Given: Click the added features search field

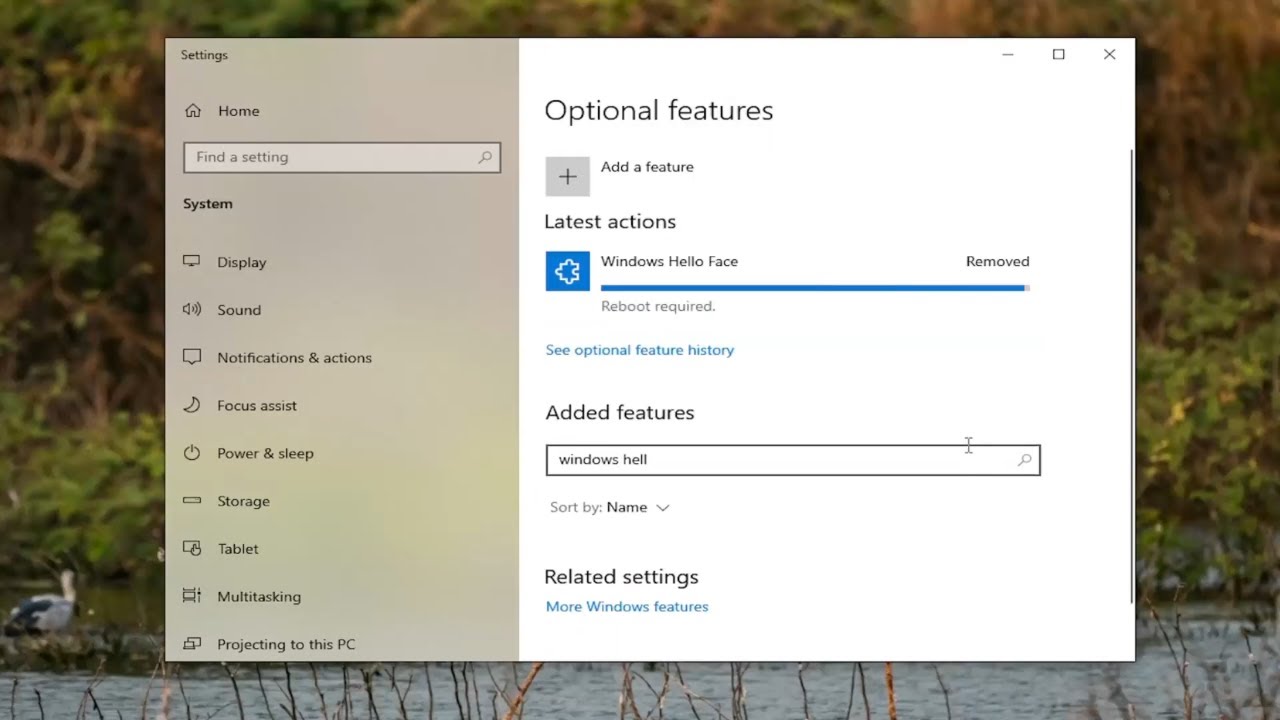Looking at the screenshot, I should [793, 460].
